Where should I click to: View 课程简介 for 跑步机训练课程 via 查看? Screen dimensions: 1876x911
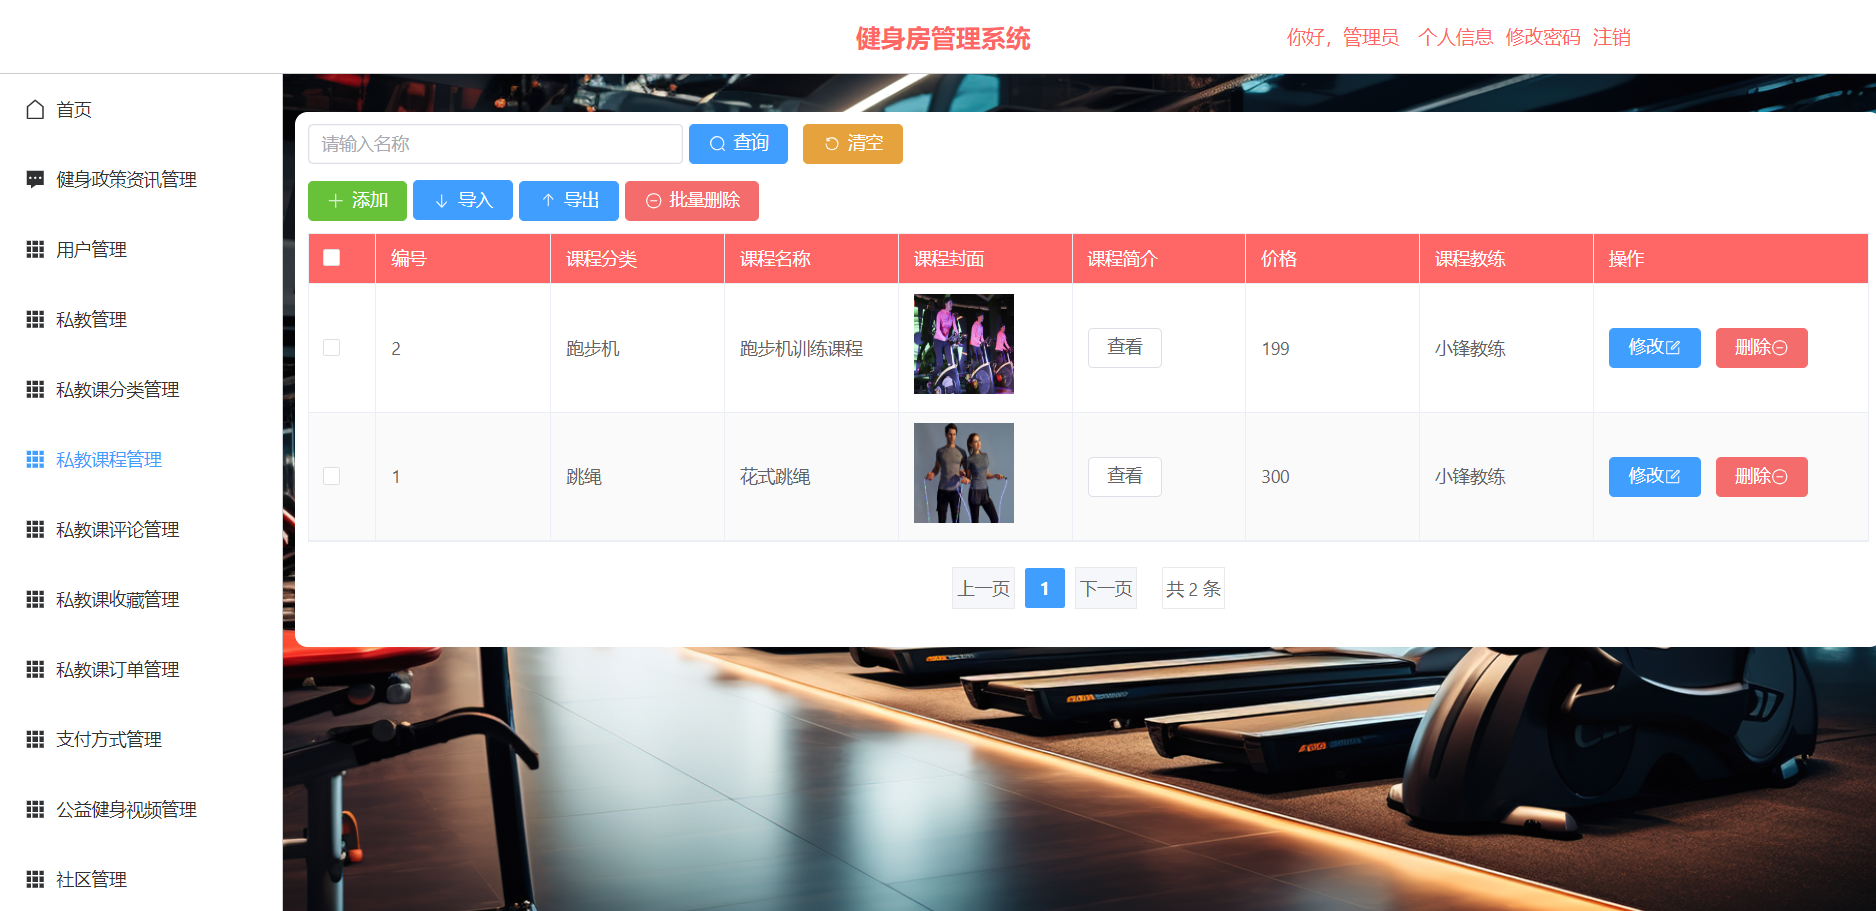pyautogui.click(x=1125, y=348)
